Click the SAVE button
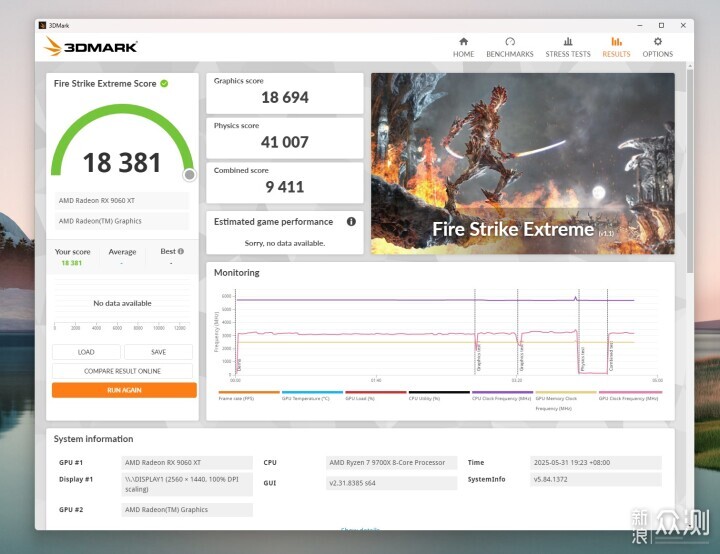Viewport: 720px width, 554px height. point(158,352)
